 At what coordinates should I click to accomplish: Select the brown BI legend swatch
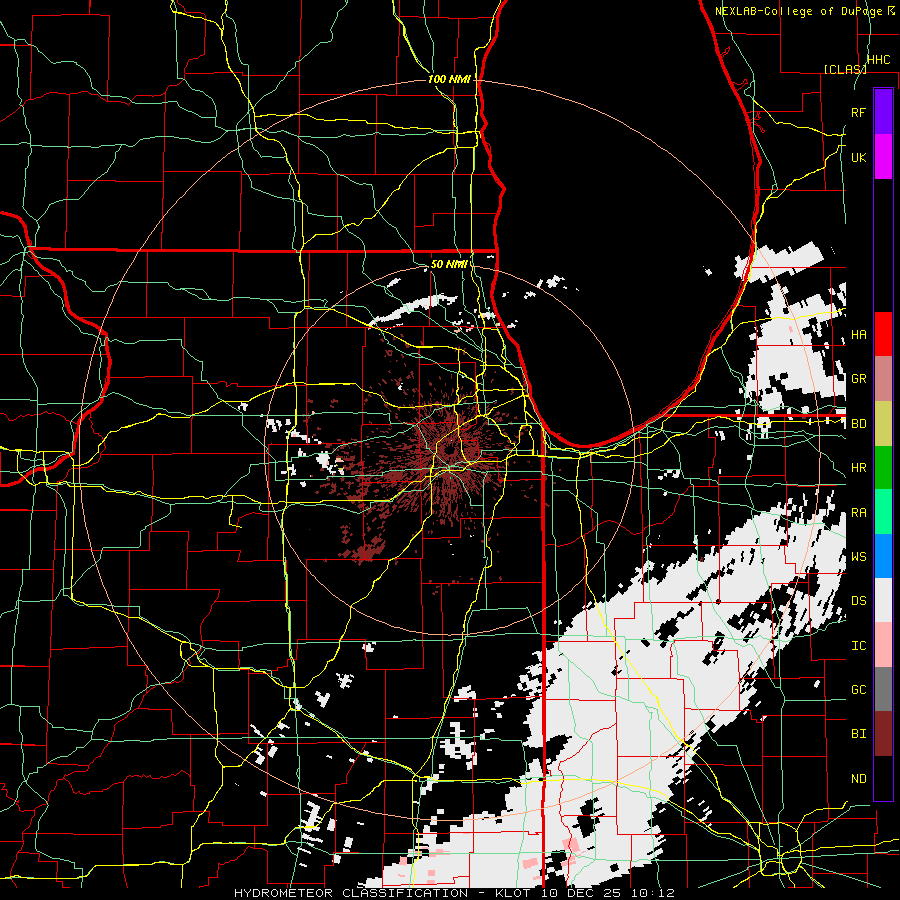click(x=883, y=734)
